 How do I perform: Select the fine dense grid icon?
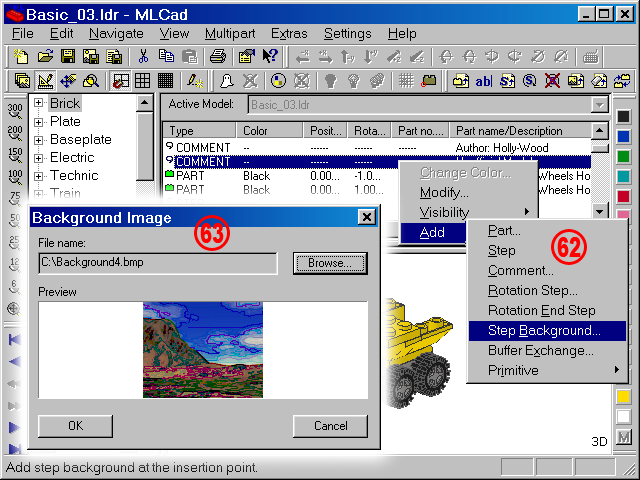tap(165, 81)
